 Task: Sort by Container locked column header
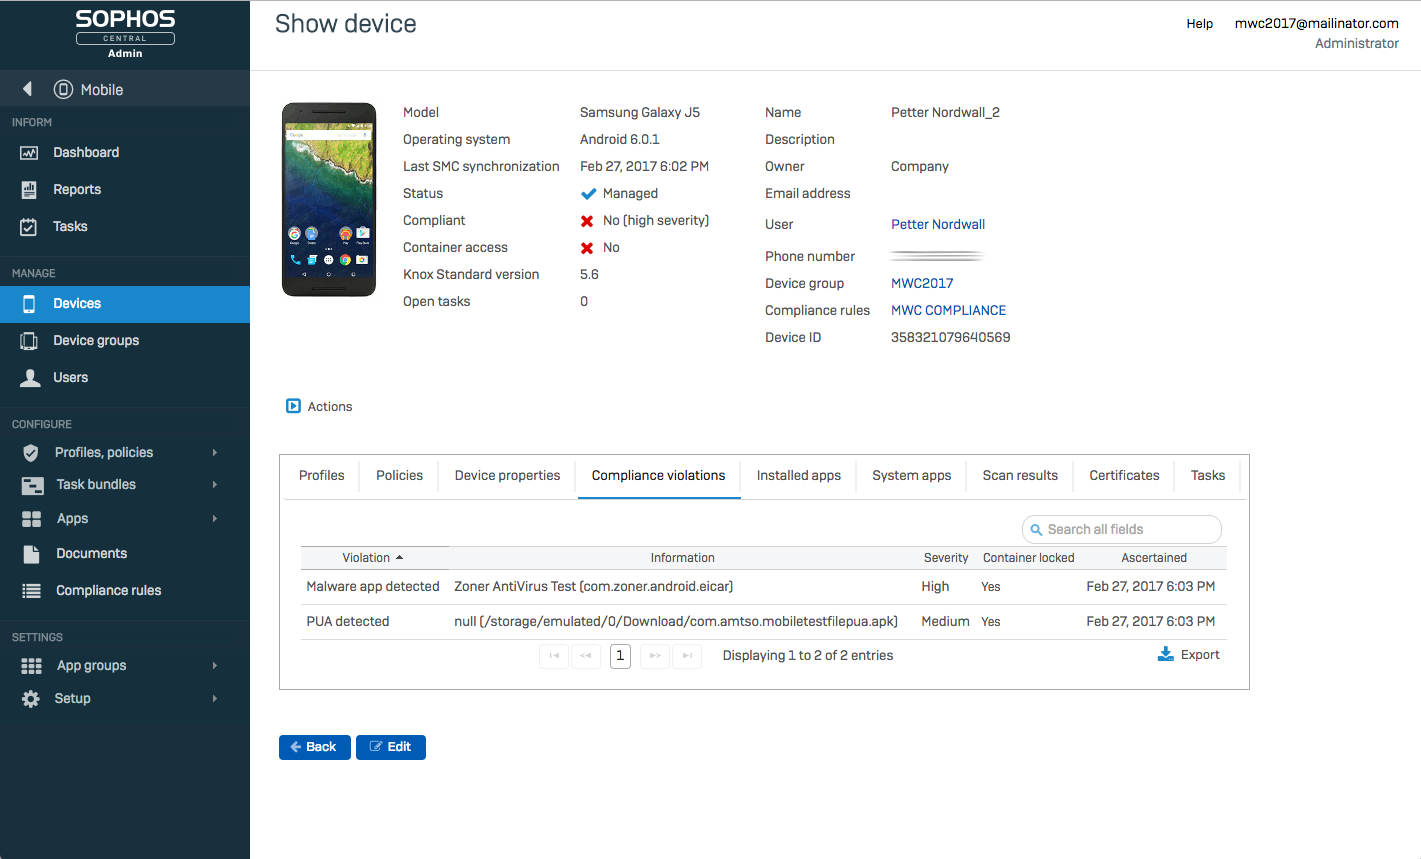(1029, 558)
